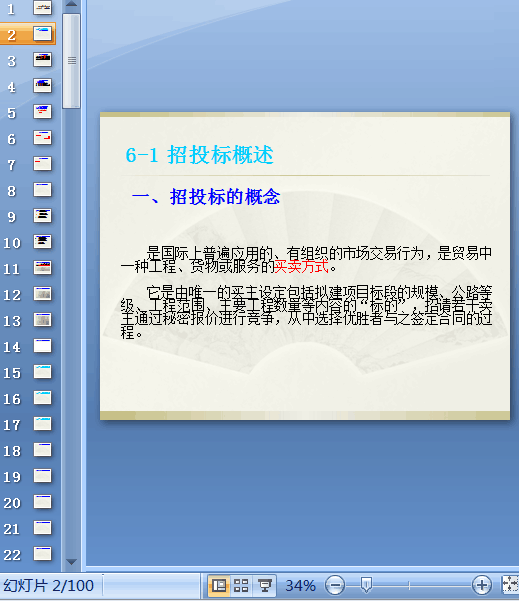Click the zoom out minus button

click(335, 585)
